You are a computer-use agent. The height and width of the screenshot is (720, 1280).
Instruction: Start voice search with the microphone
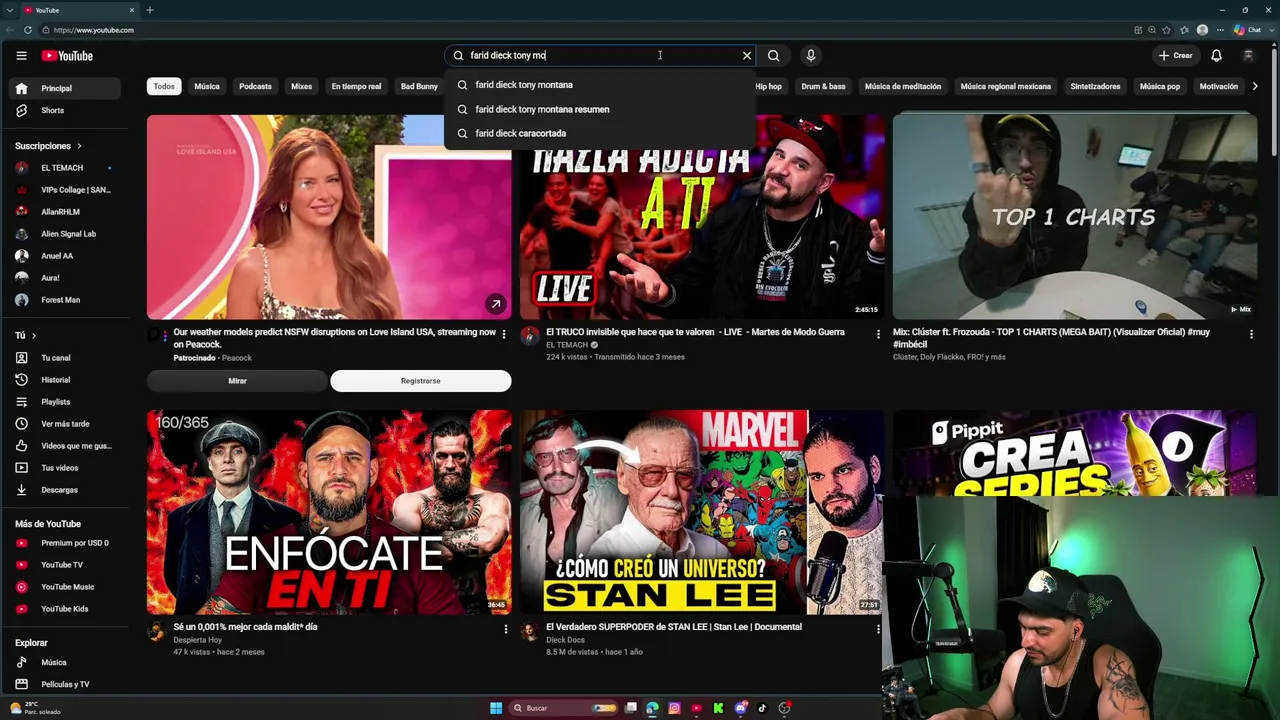click(x=811, y=56)
